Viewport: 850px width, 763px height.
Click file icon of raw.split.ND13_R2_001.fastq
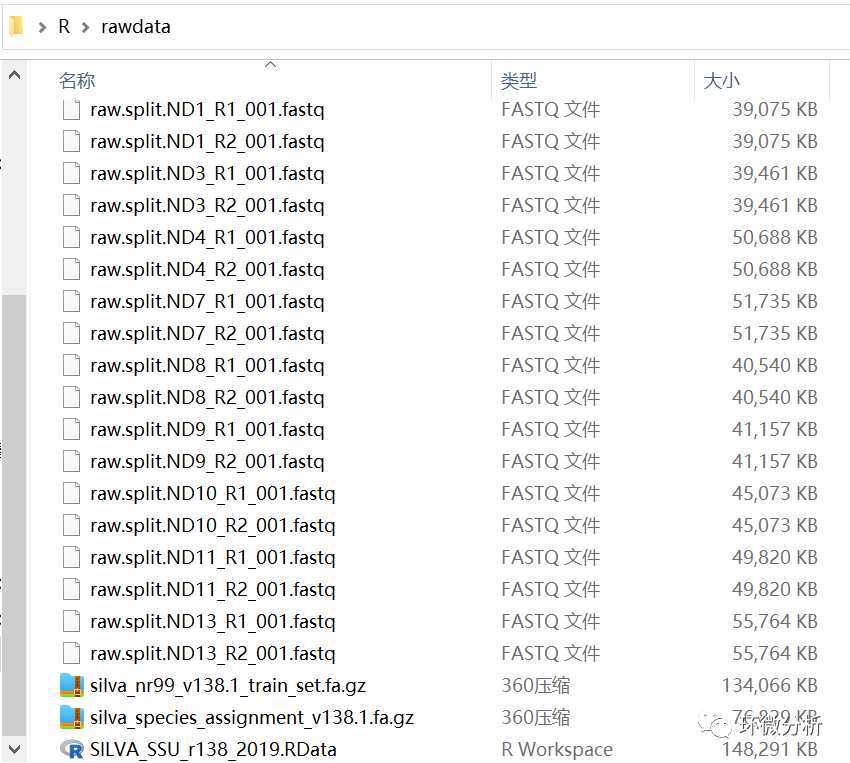pyautogui.click(x=72, y=653)
